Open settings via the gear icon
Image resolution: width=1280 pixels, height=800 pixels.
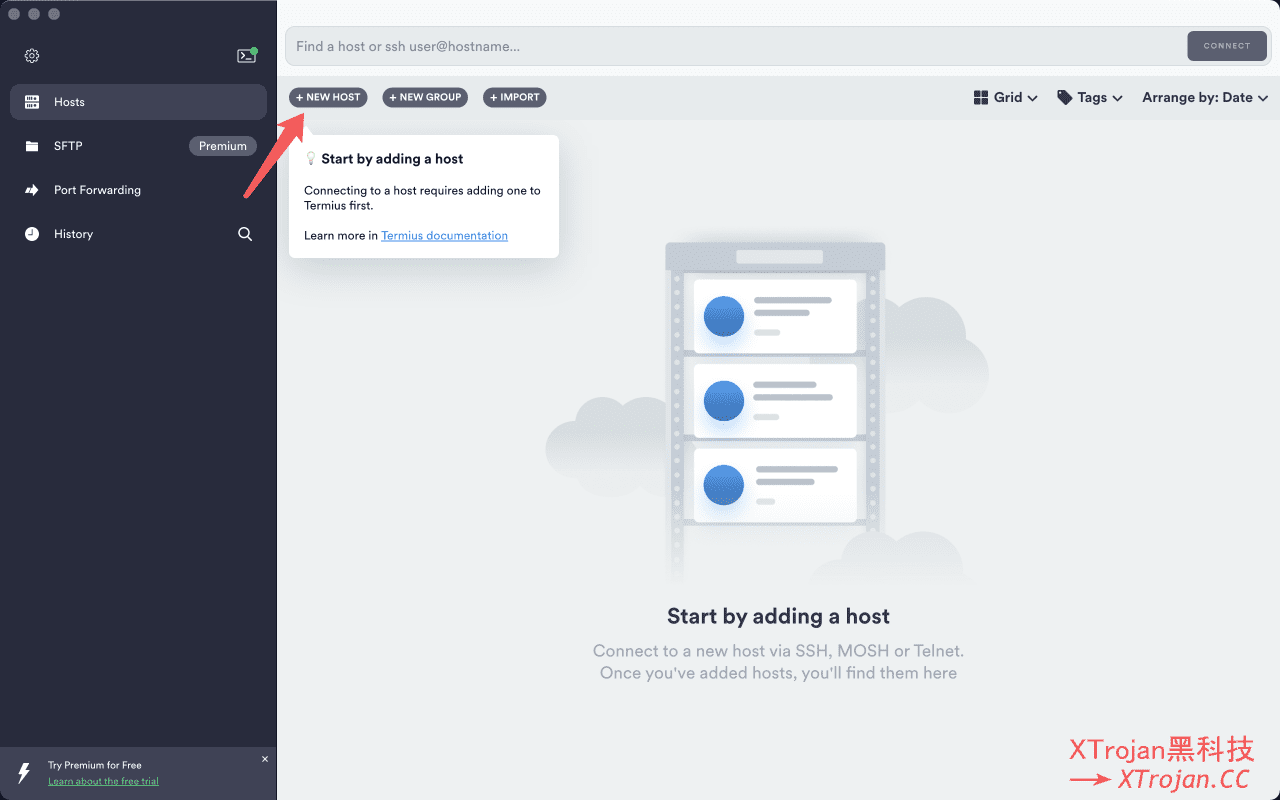(x=32, y=56)
